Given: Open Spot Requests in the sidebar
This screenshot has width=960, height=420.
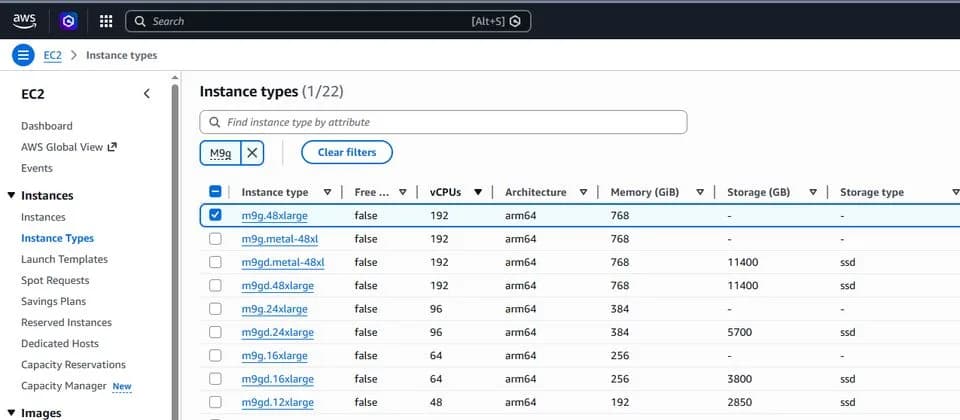Looking at the screenshot, I should click(55, 280).
